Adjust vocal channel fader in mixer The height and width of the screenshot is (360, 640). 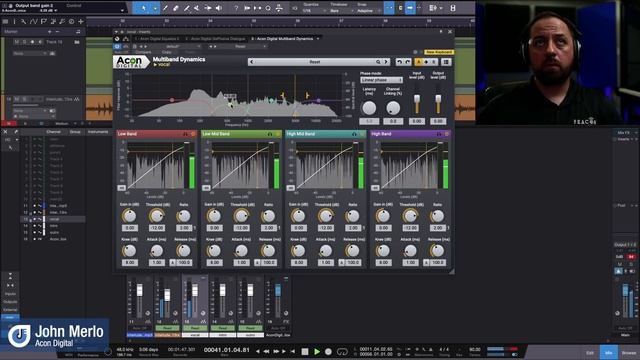195,290
